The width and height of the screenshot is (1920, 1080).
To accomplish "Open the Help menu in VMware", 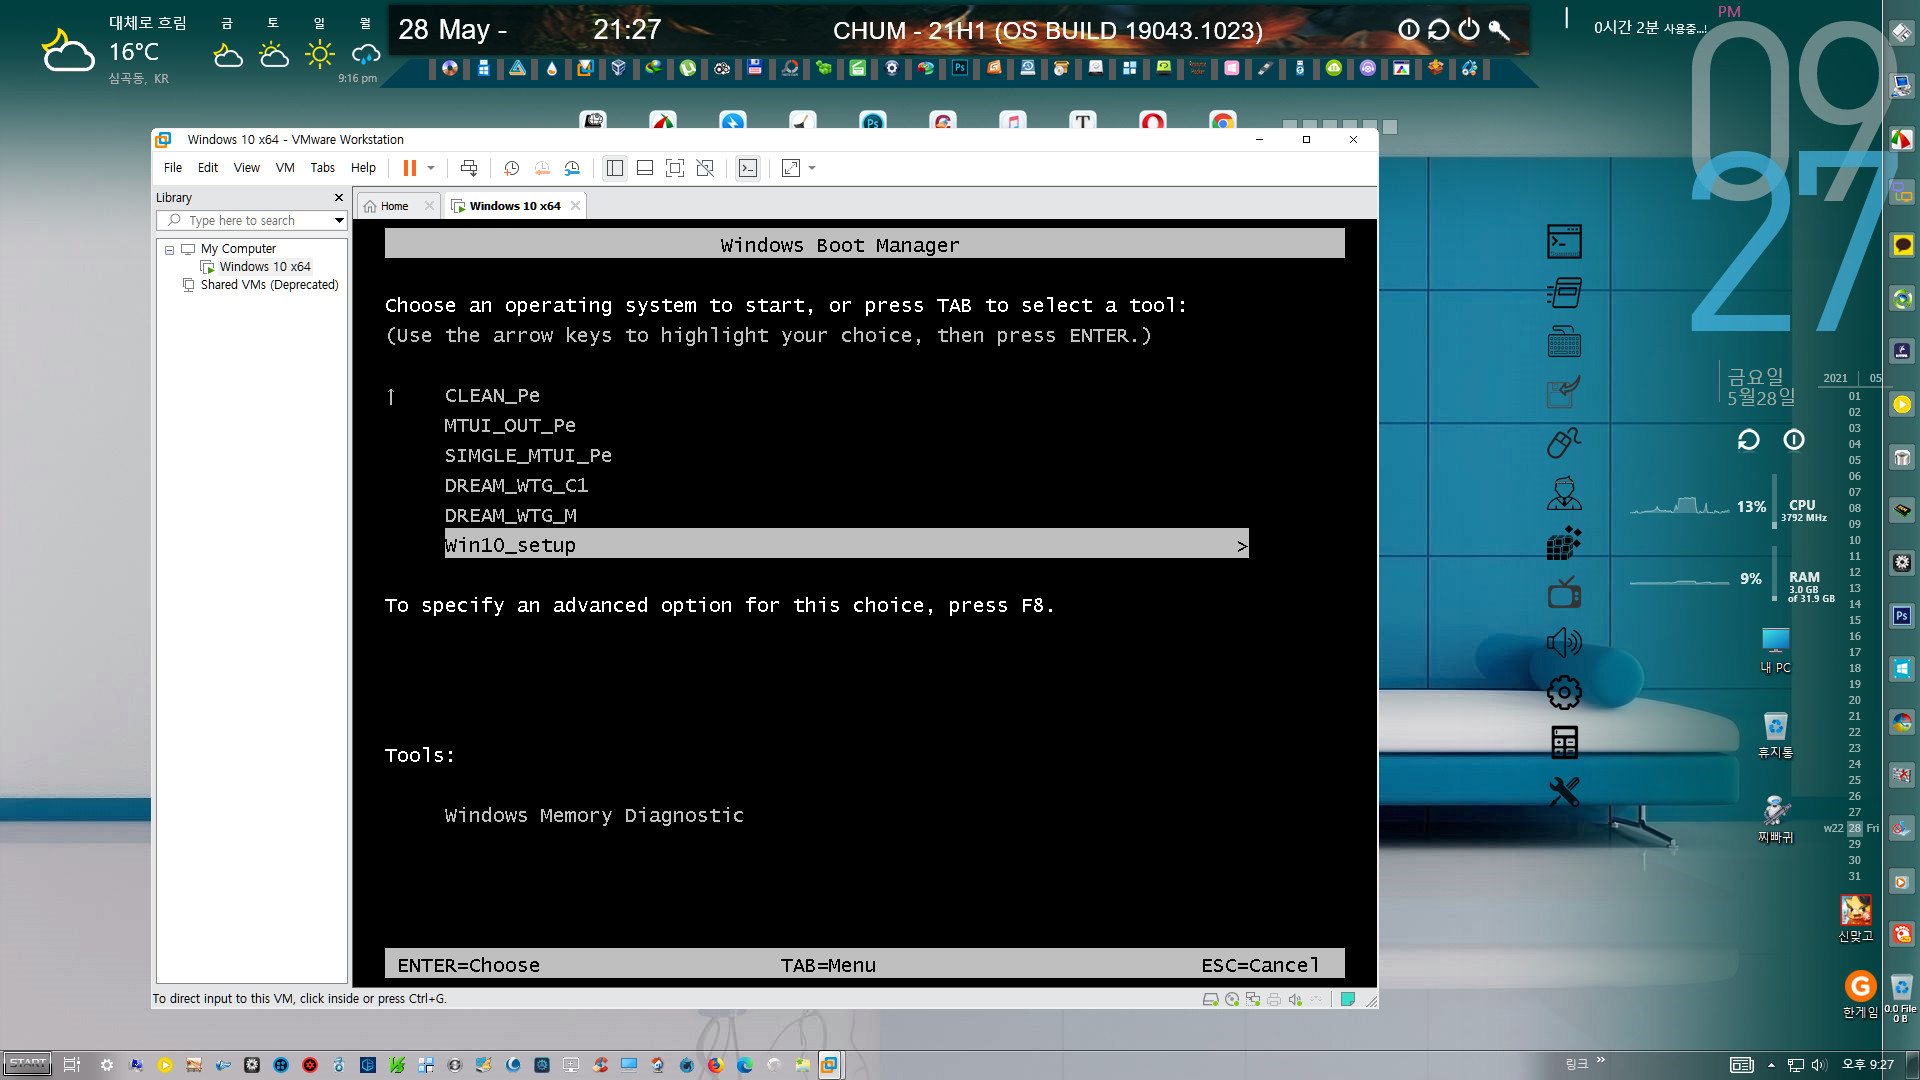I will tap(363, 168).
